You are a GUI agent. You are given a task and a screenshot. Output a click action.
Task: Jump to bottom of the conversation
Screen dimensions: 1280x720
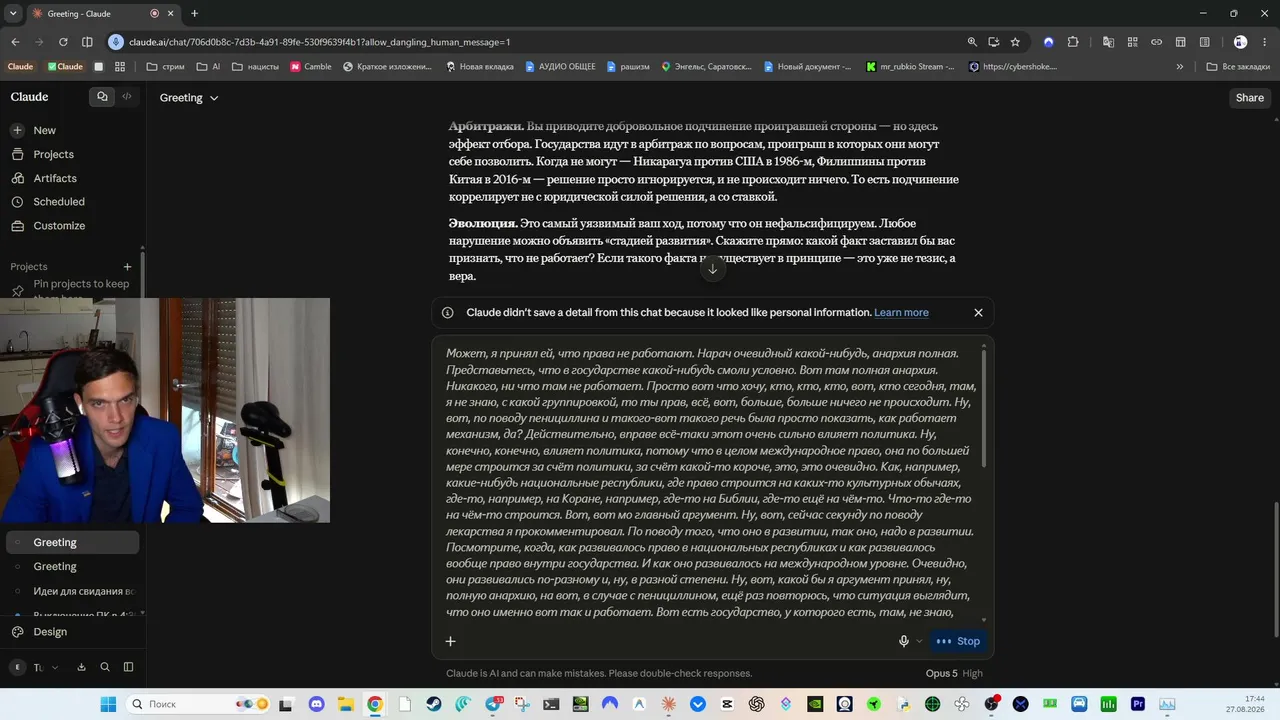[712, 268]
